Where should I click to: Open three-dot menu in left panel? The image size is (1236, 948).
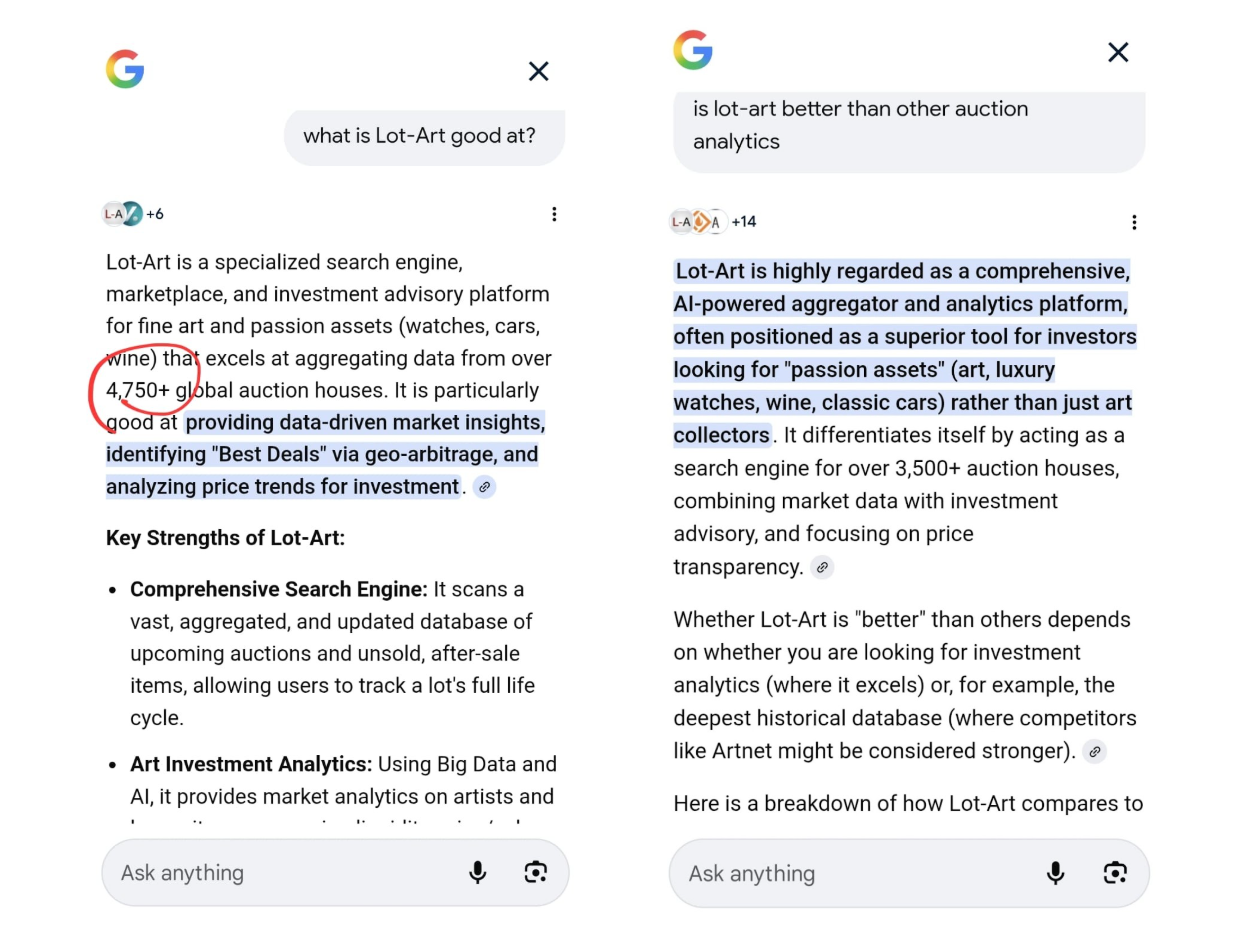point(554,214)
